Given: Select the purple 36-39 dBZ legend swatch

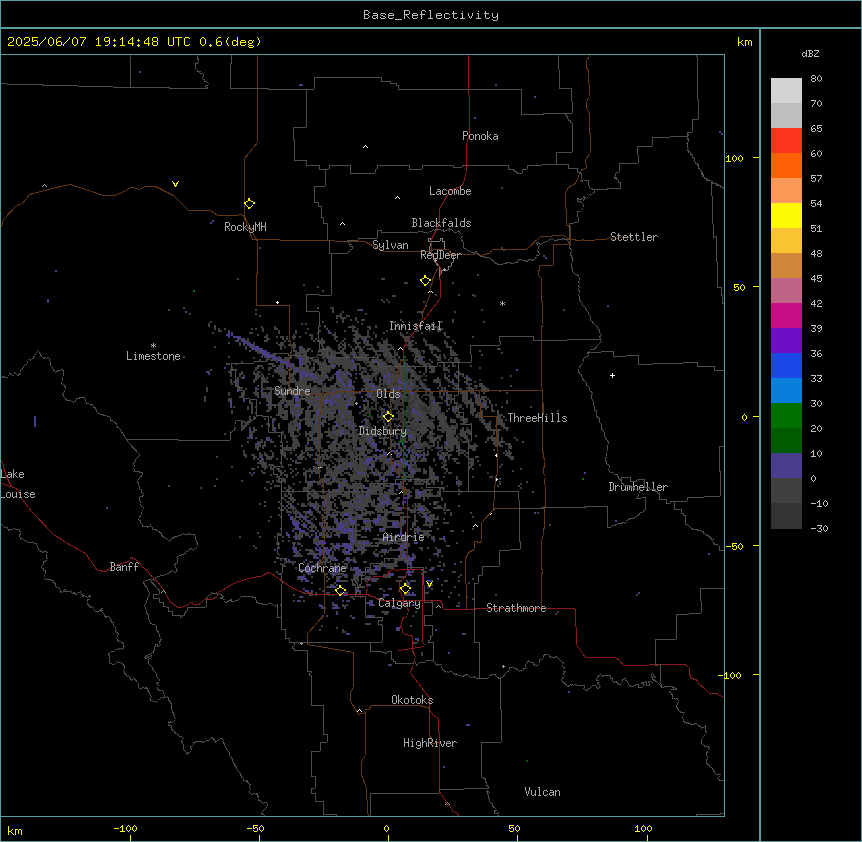Looking at the screenshot, I should pyautogui.click(x=786, y=341).
